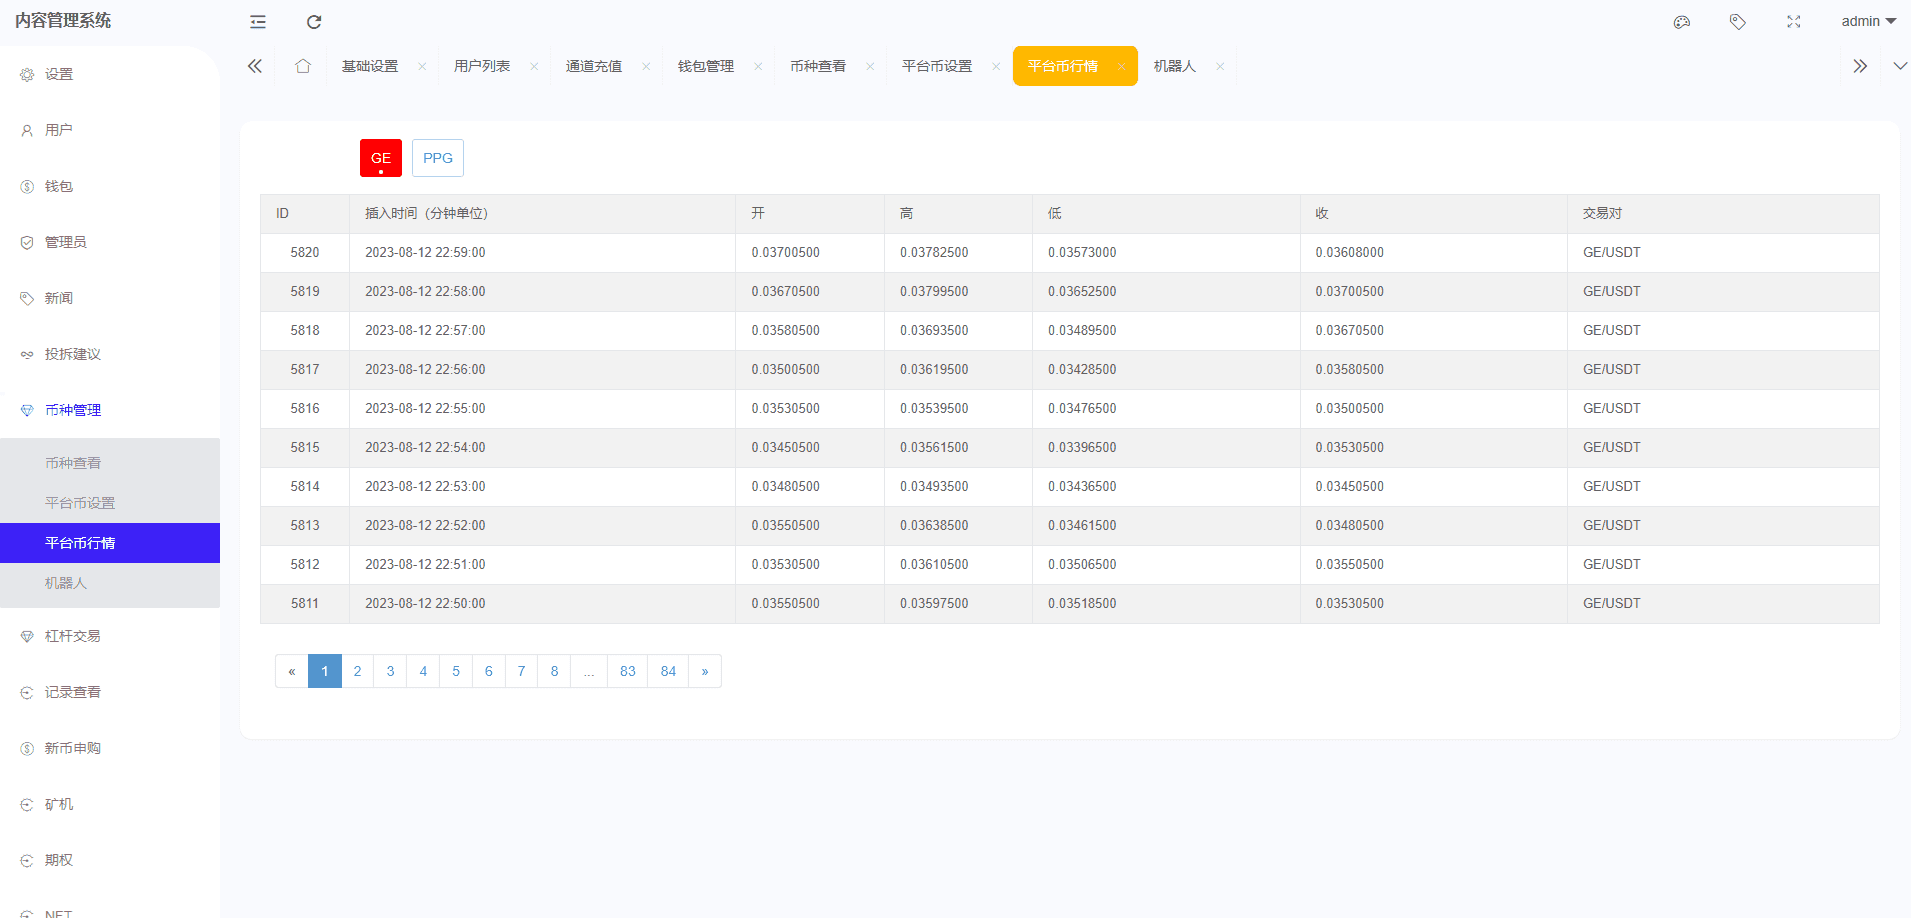Switch to the 钱包管理 tab
This screenshot has width=1911, height=918.
click(705, 66)
